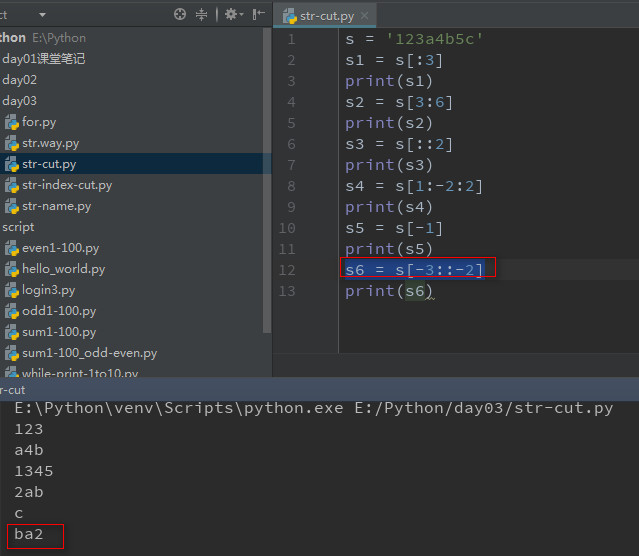This screenshot has width=639, height=556.
Task: Open sum1-100_odd-even.py file
Action: point(90,353)
